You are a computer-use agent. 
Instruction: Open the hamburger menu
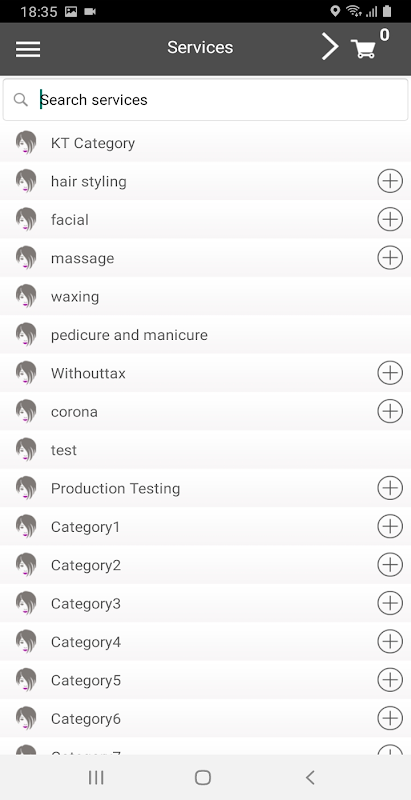(x=28, y=48)
